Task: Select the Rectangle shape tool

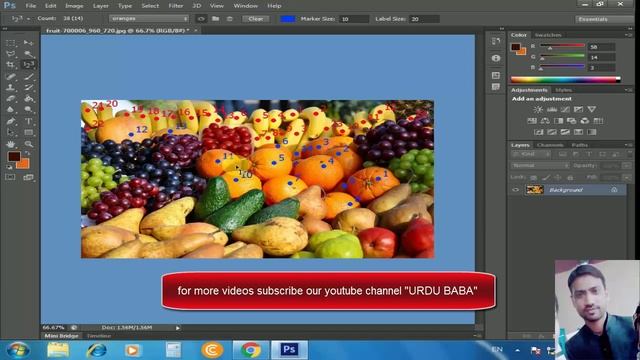Action: coord(28,132)
